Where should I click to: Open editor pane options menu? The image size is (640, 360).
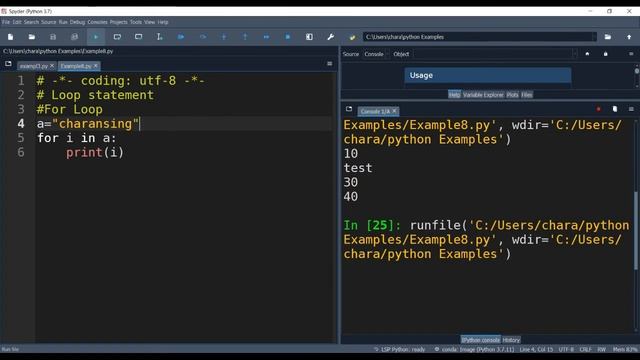tap(329, 64)
